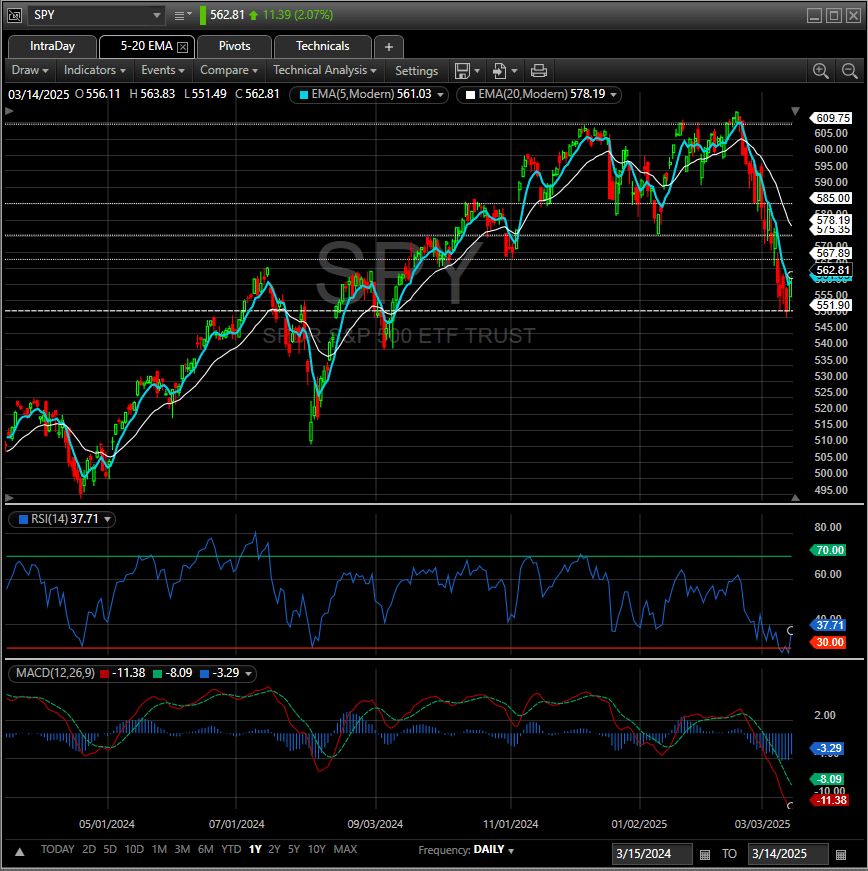
Task: Click the Export chart icon
Action: click(x=500, y=70)
